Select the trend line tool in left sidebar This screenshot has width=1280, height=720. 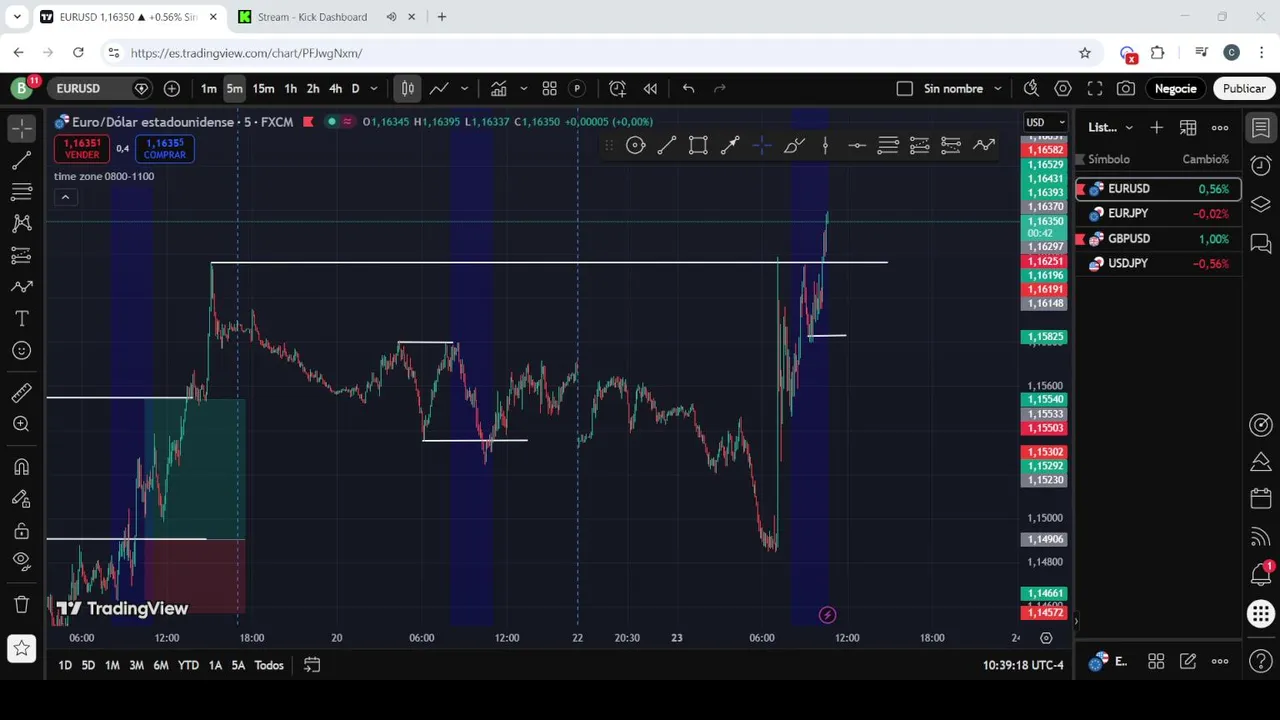coord(21,160)
